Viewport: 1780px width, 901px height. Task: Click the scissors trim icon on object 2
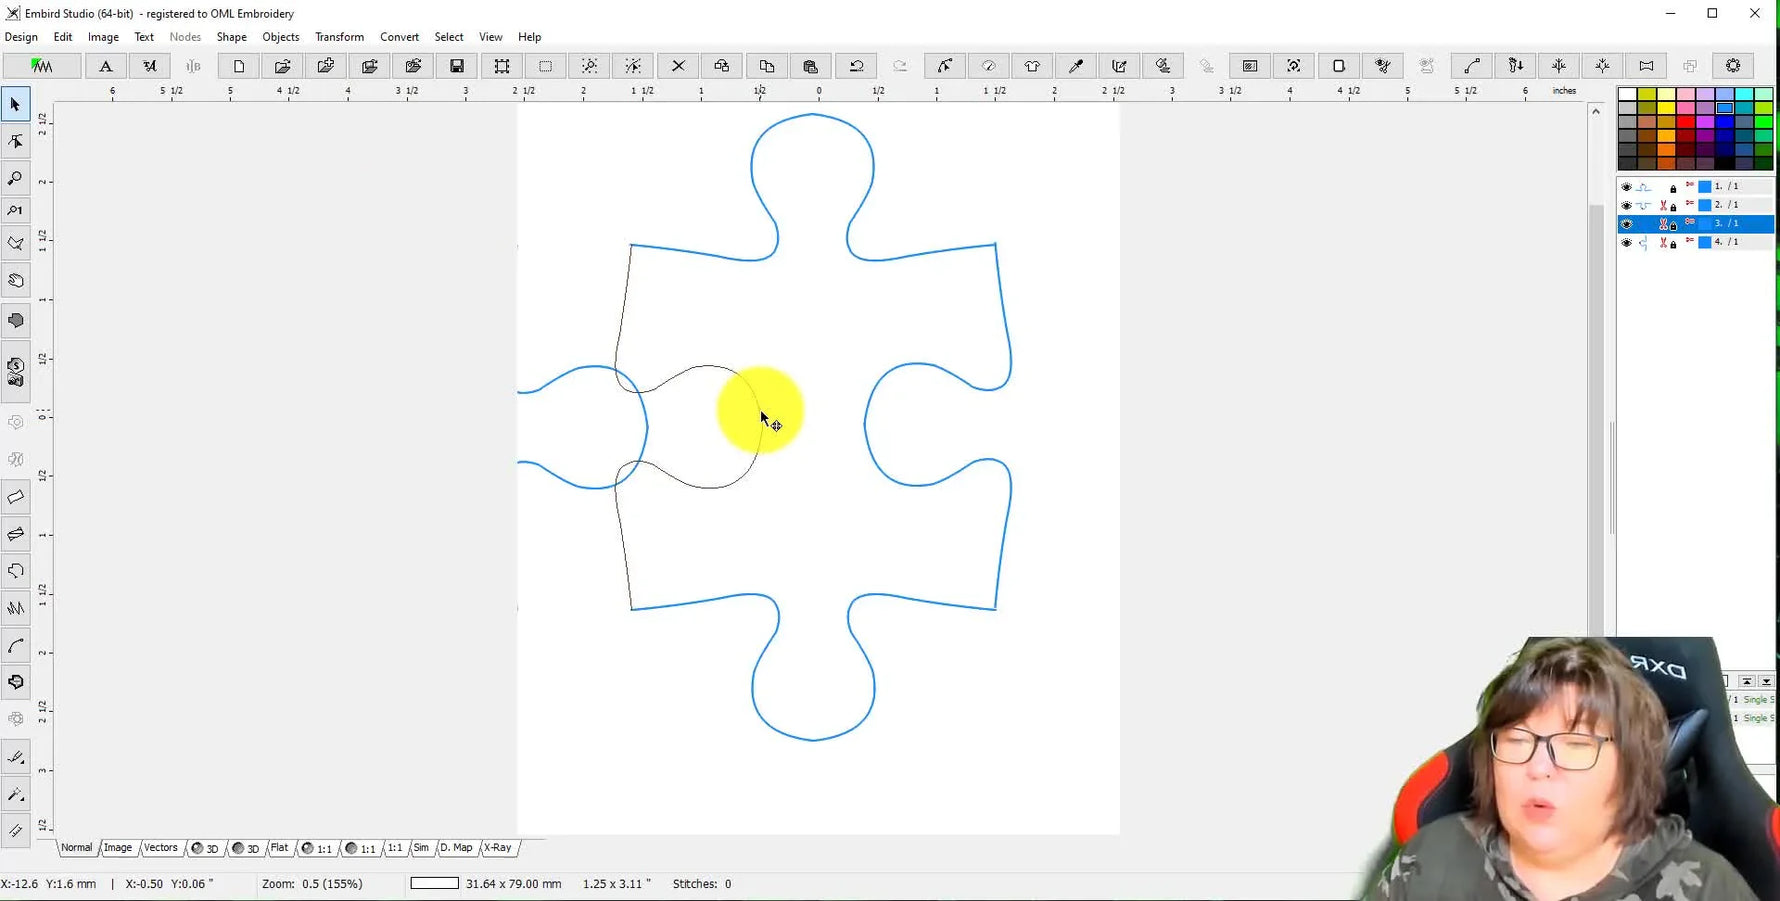coord(1662,206)
